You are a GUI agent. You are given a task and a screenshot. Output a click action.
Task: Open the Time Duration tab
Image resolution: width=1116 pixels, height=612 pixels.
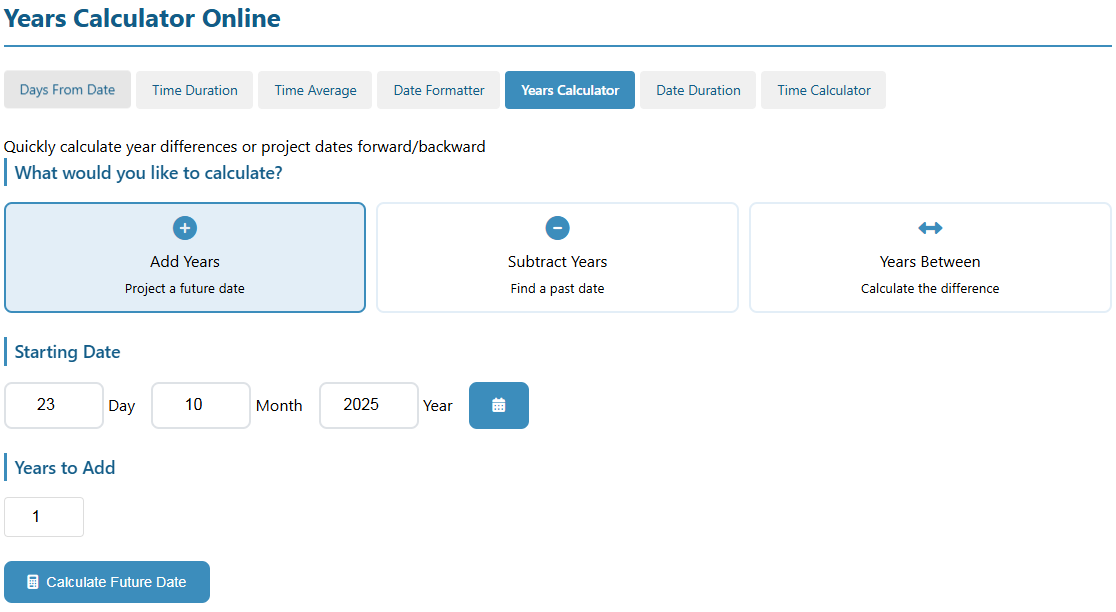(x=195, y=90)
